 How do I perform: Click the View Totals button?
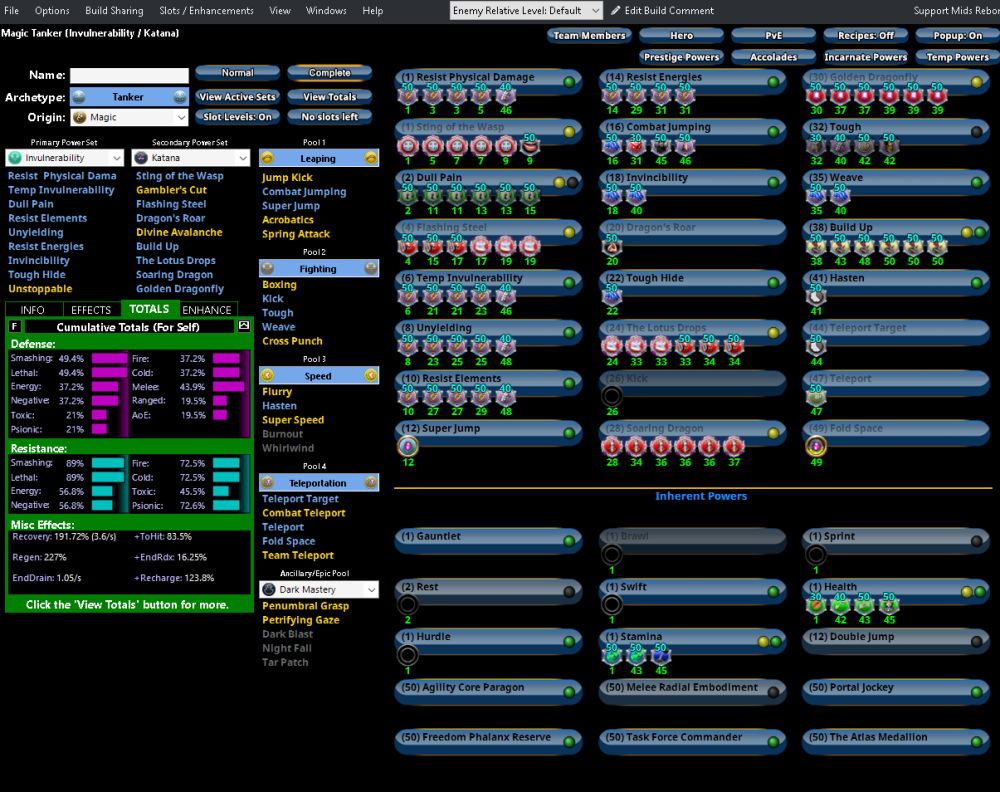329,97
